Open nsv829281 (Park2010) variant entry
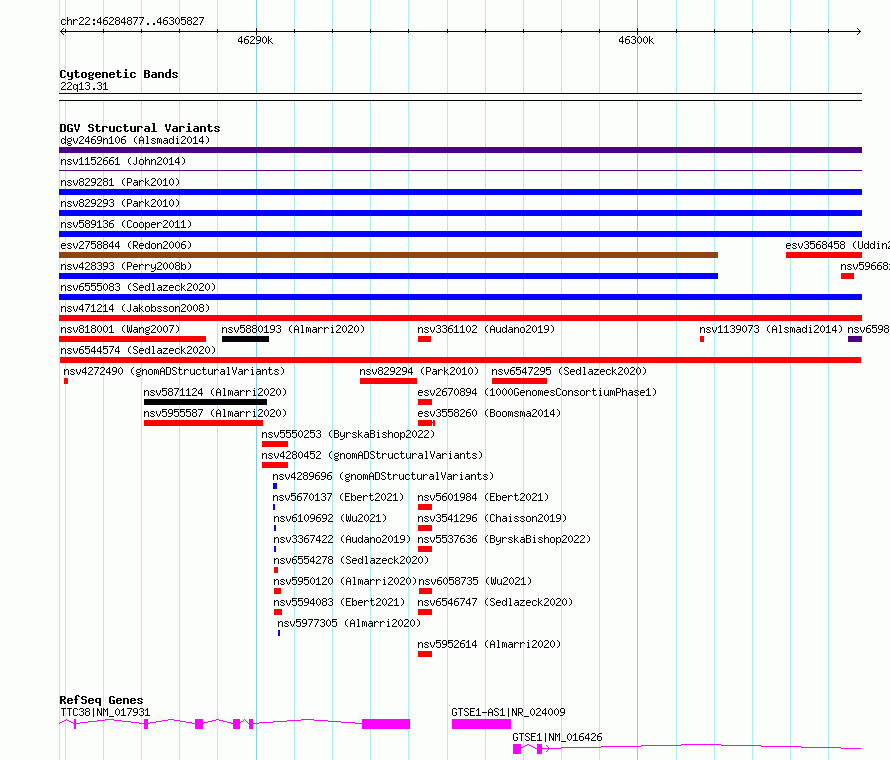 (x=120, y=182)
